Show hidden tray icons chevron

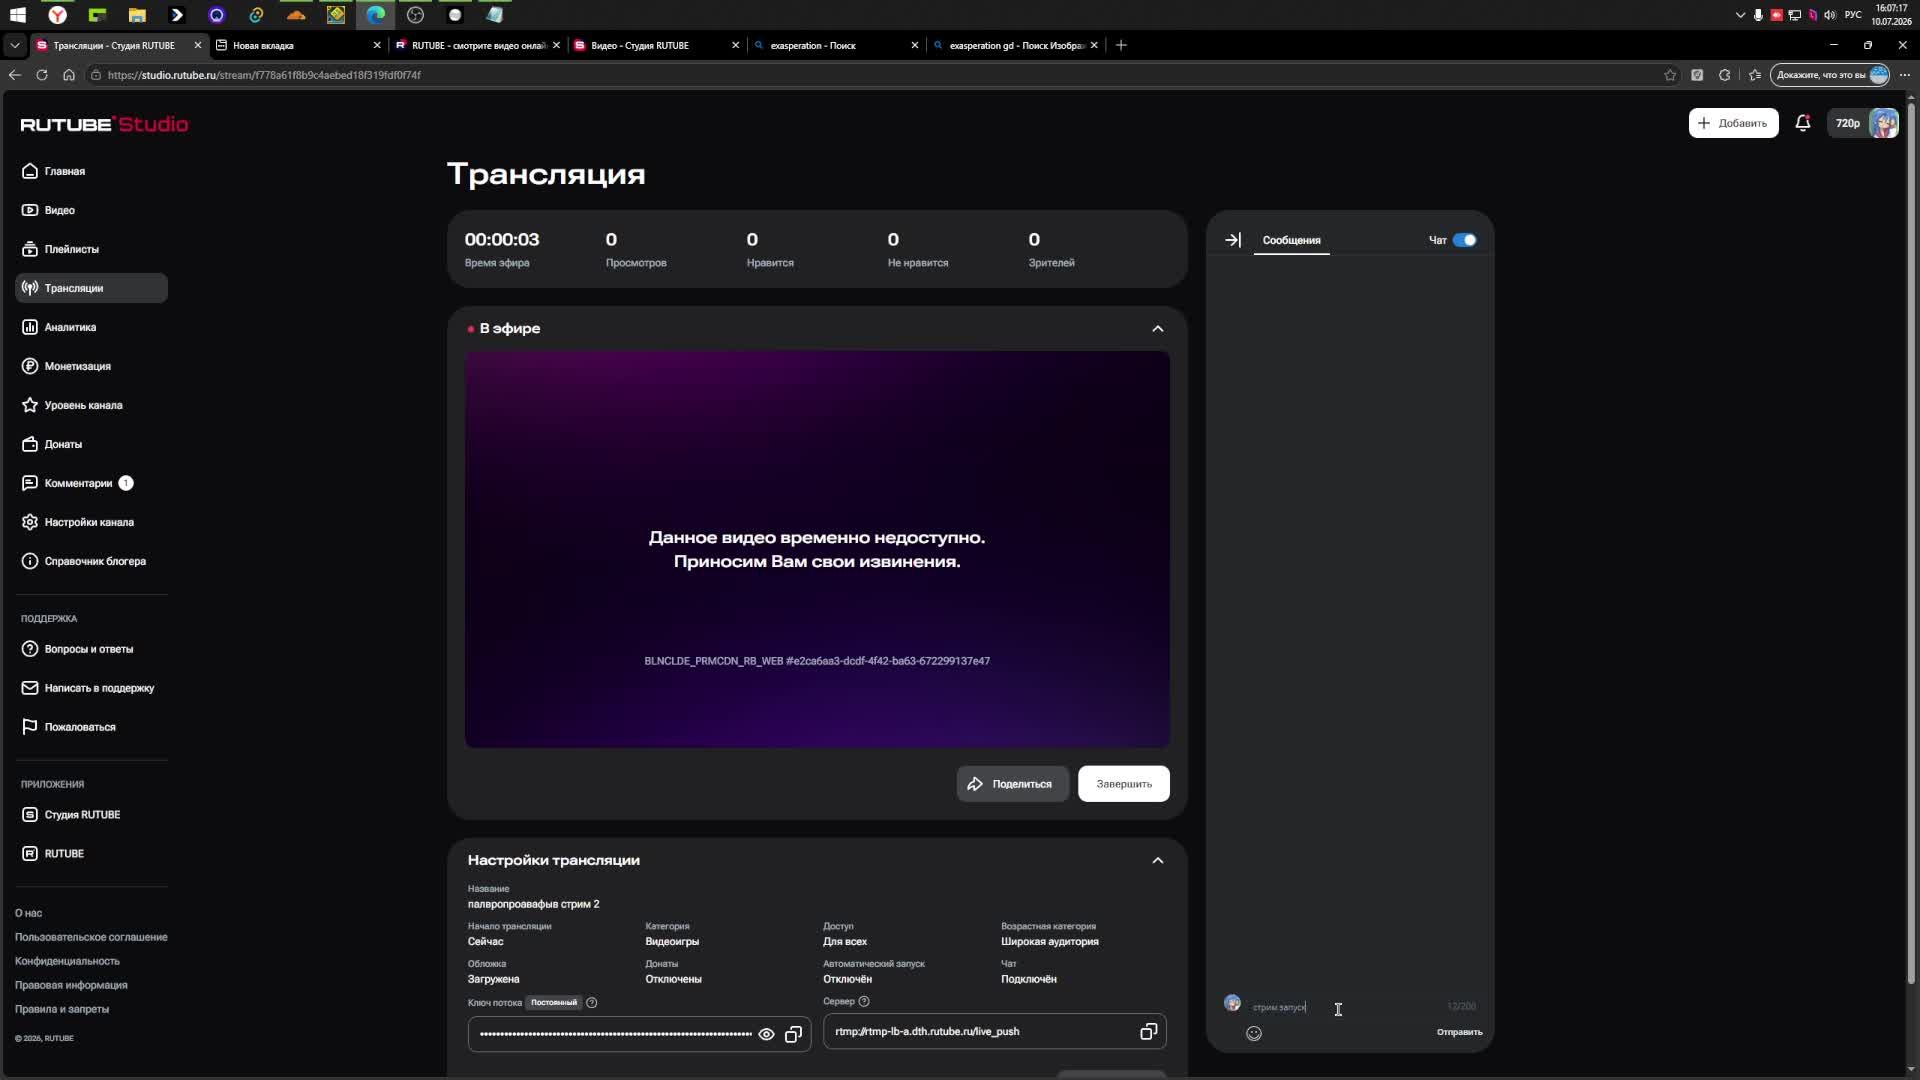pos(1740,15)
